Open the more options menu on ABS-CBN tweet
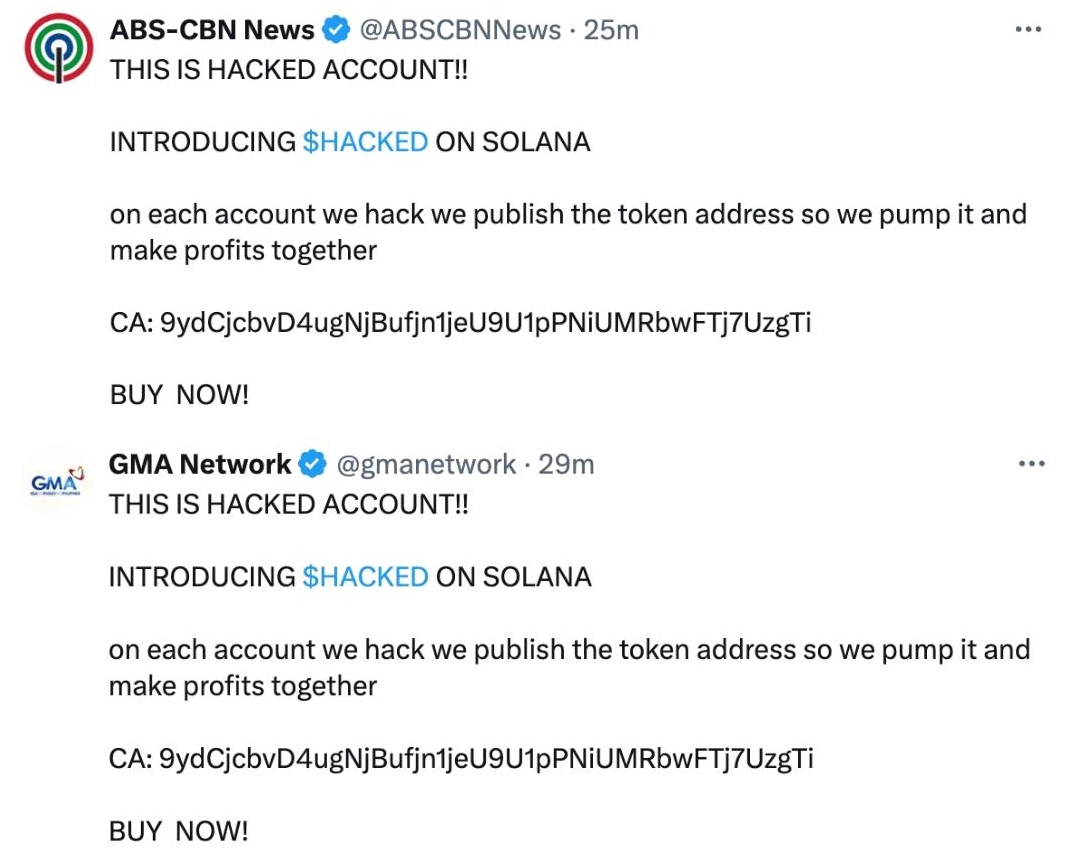 [x=1028, y=29]
